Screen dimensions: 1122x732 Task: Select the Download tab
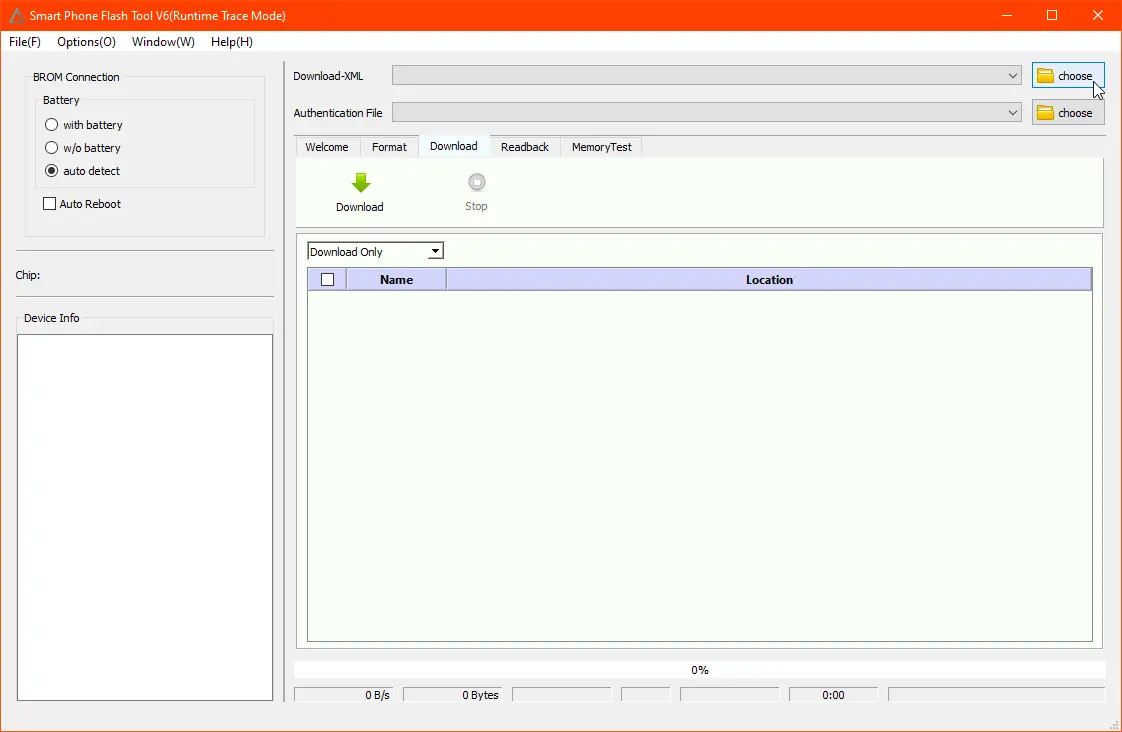pyautogui.click(x=454, y=146)
